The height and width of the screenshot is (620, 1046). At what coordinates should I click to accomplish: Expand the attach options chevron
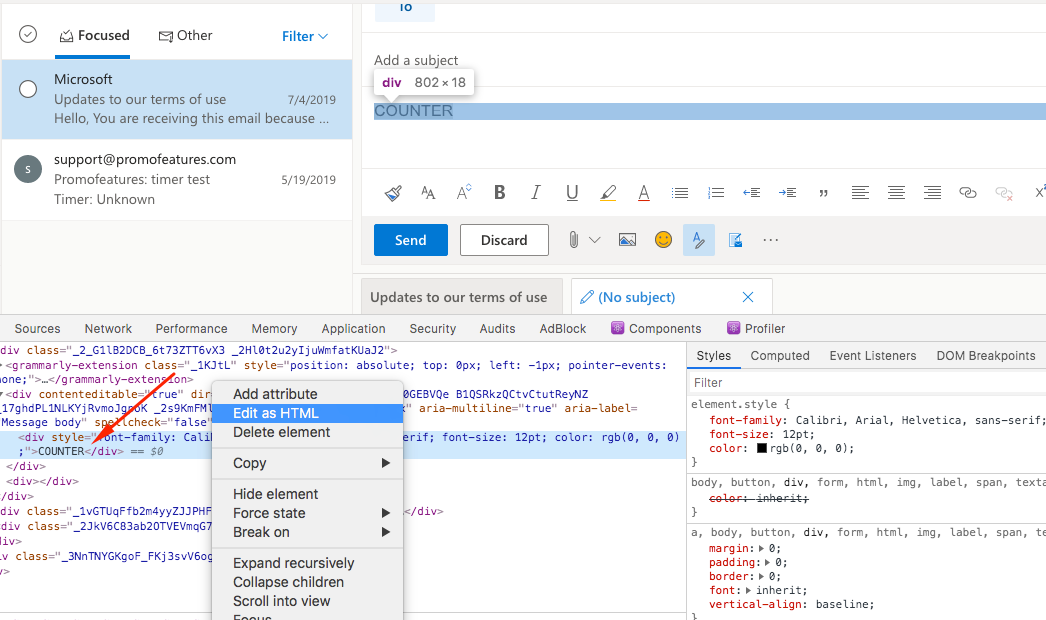595,240
